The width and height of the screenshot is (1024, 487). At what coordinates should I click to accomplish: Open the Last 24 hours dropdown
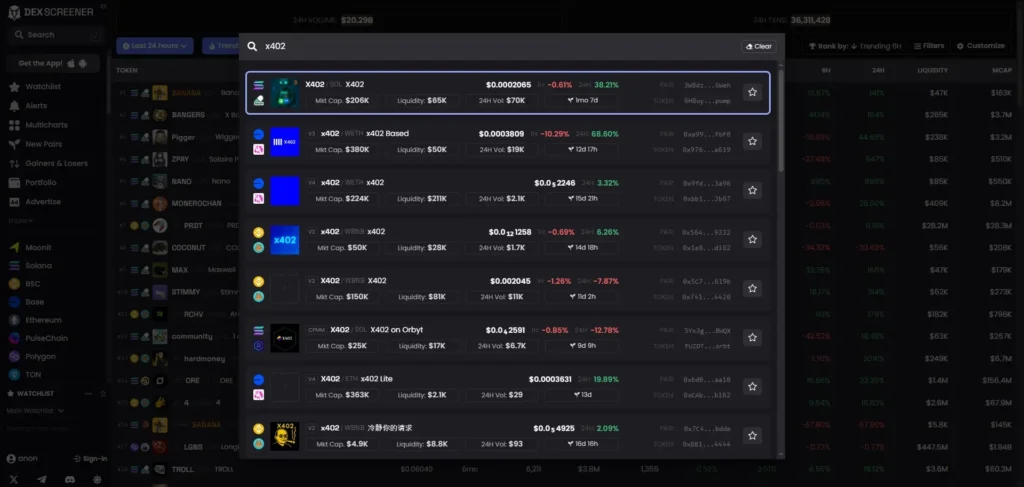pyautogui.click(x=155, y=46)
